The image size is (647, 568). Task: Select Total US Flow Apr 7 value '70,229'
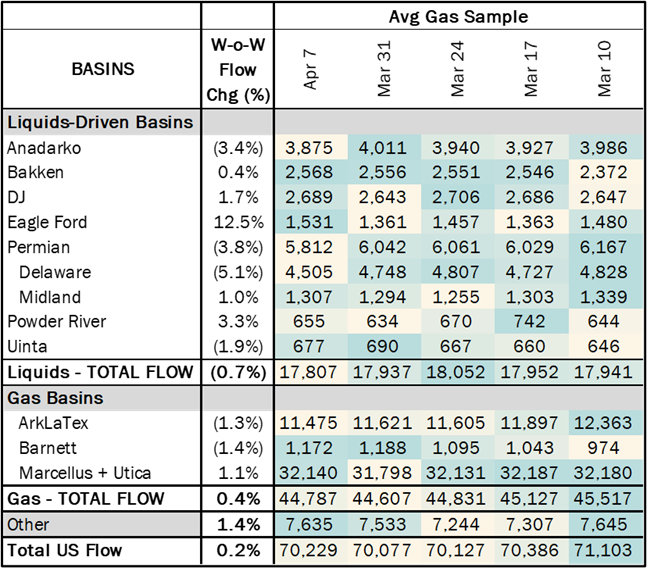click(x=309, y=551)
